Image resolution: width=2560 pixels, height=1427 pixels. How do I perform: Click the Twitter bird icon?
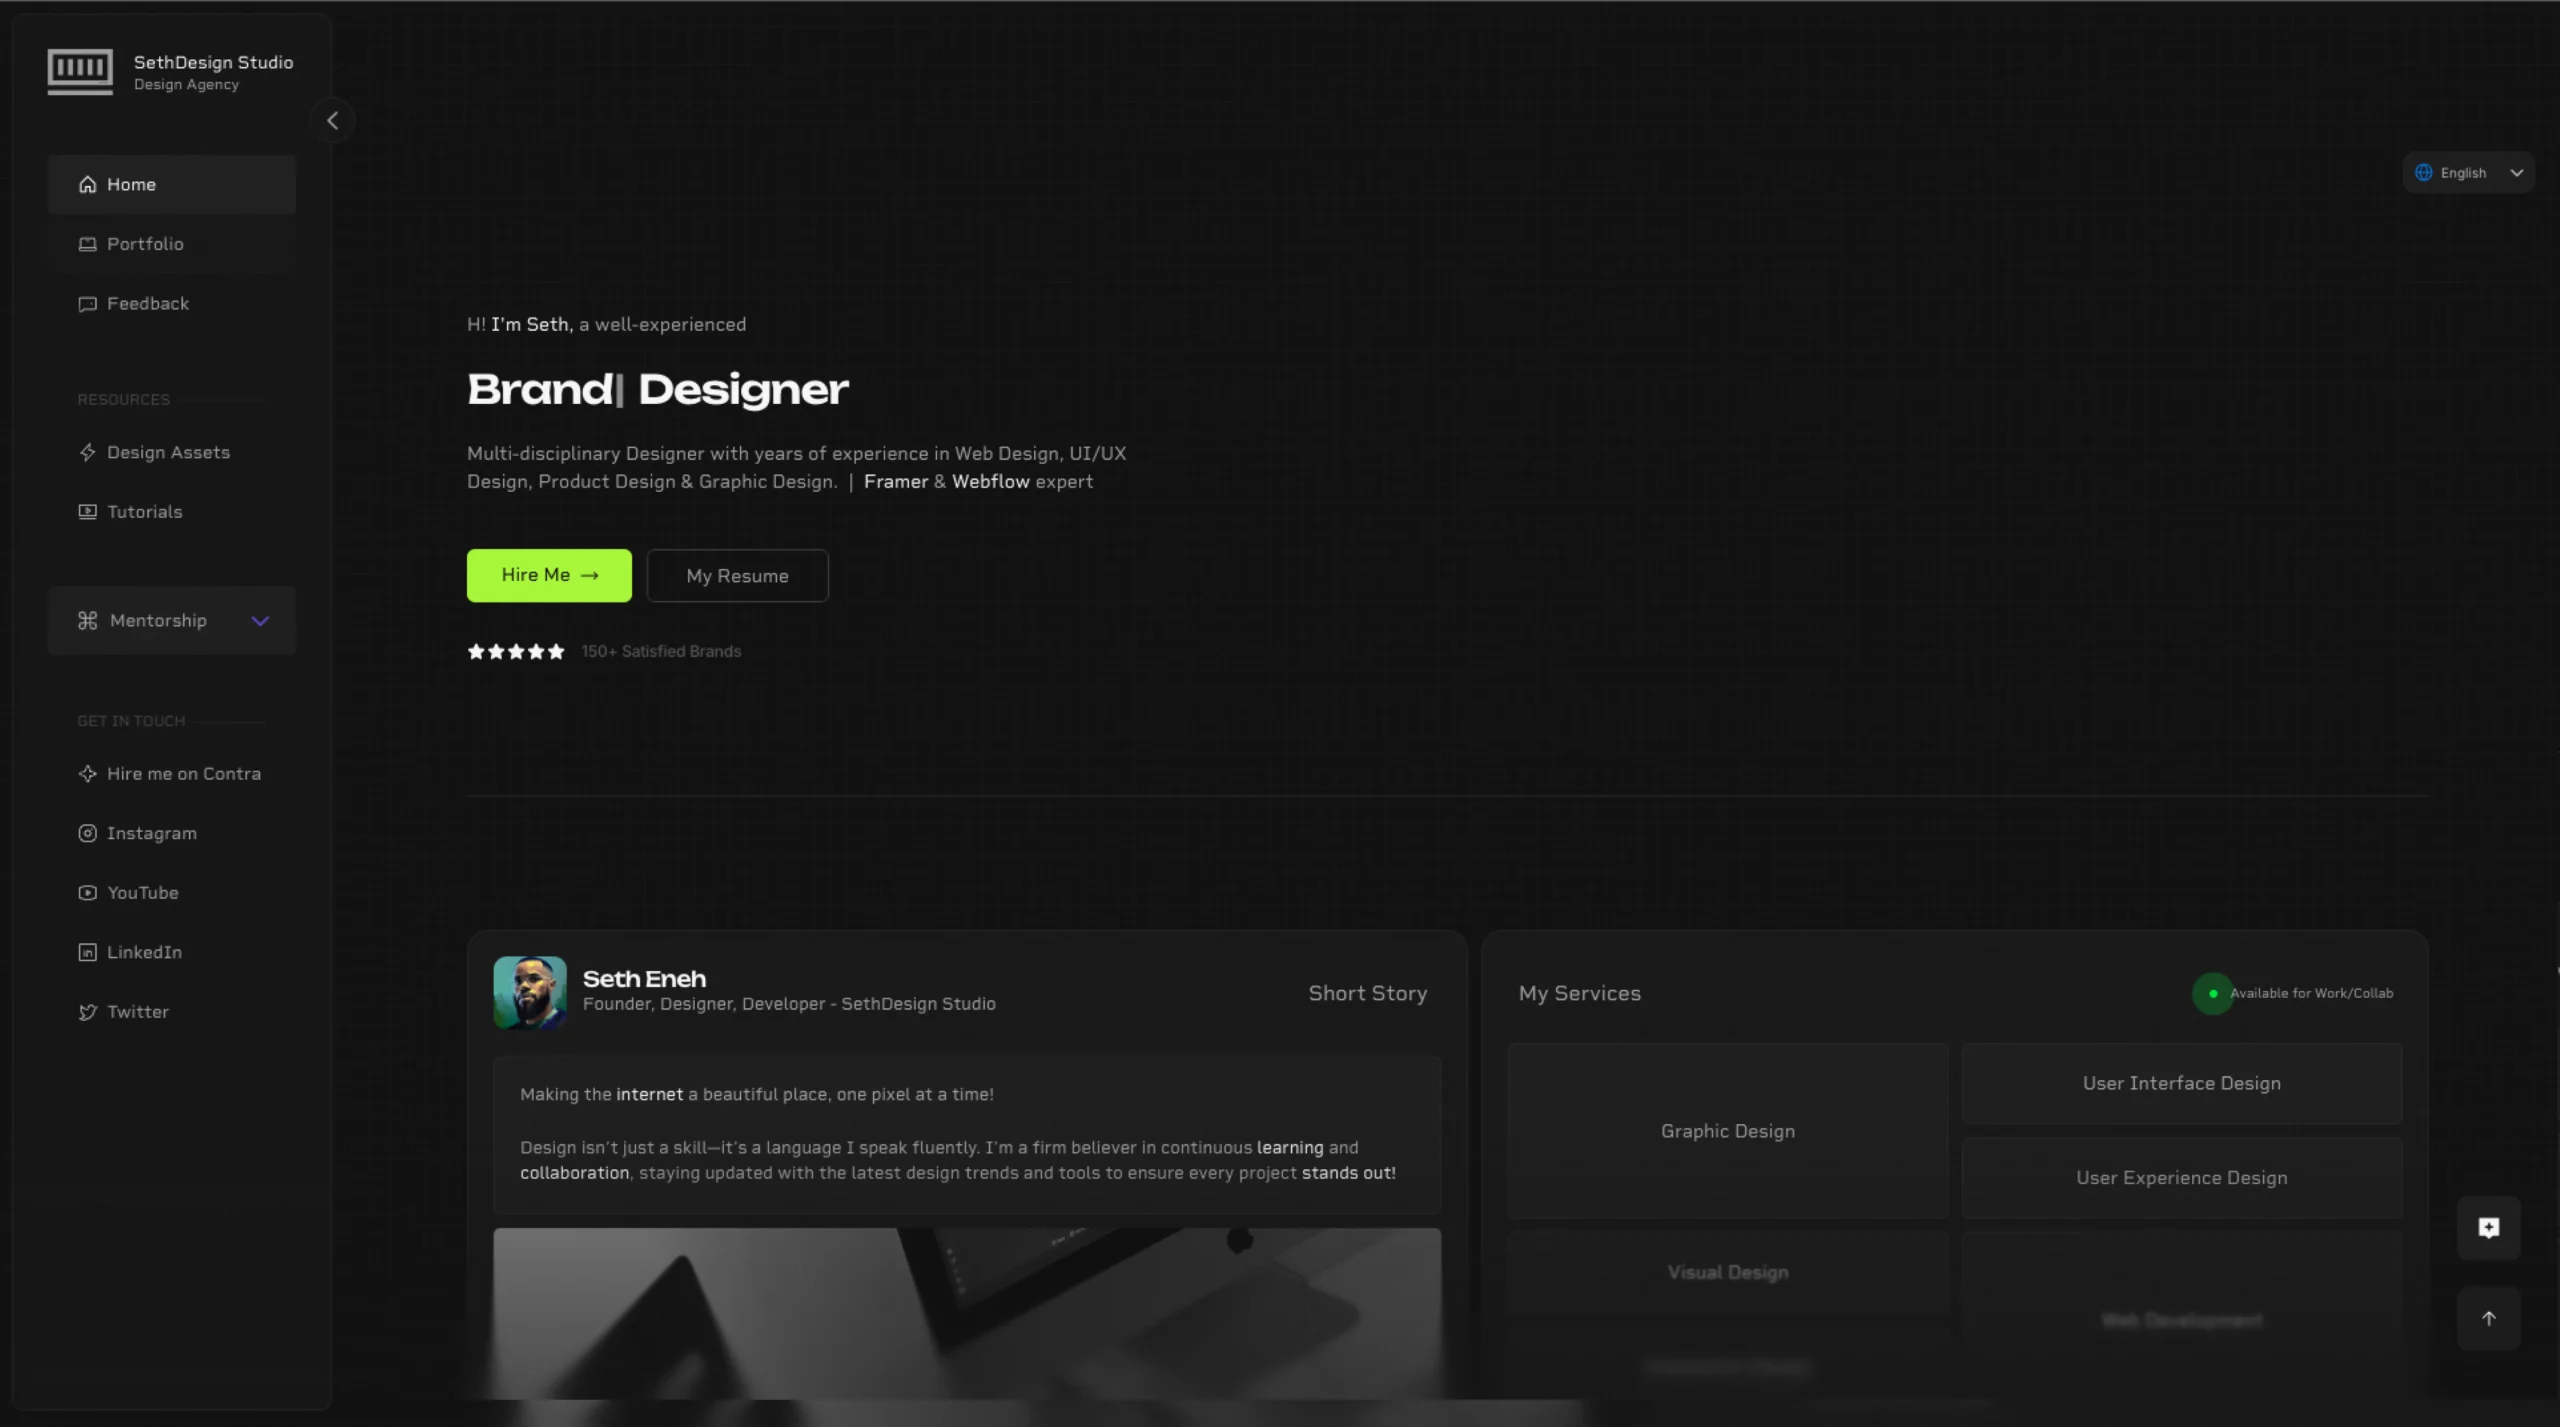pos(88,1012)
